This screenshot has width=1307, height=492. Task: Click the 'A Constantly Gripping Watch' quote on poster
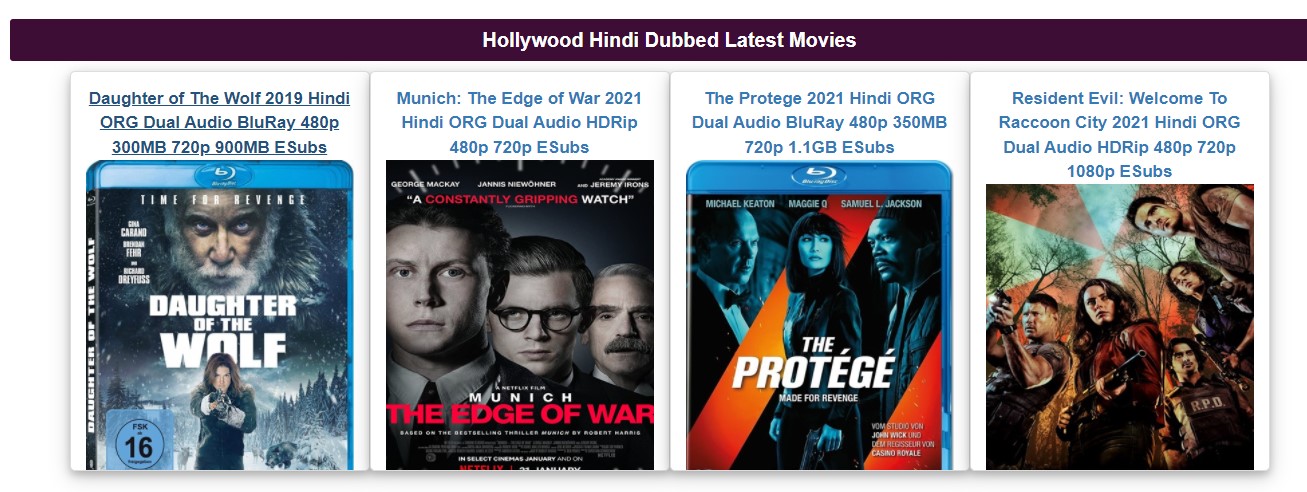pyautogui.click(x=519, y=200)
